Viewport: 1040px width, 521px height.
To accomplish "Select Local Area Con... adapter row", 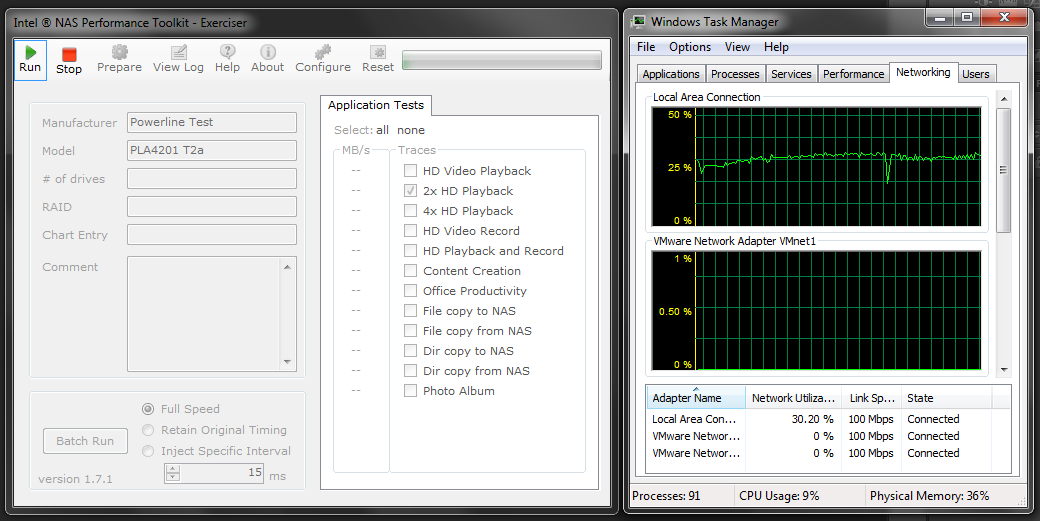I will pyautogui.click(x=828, y=419).
